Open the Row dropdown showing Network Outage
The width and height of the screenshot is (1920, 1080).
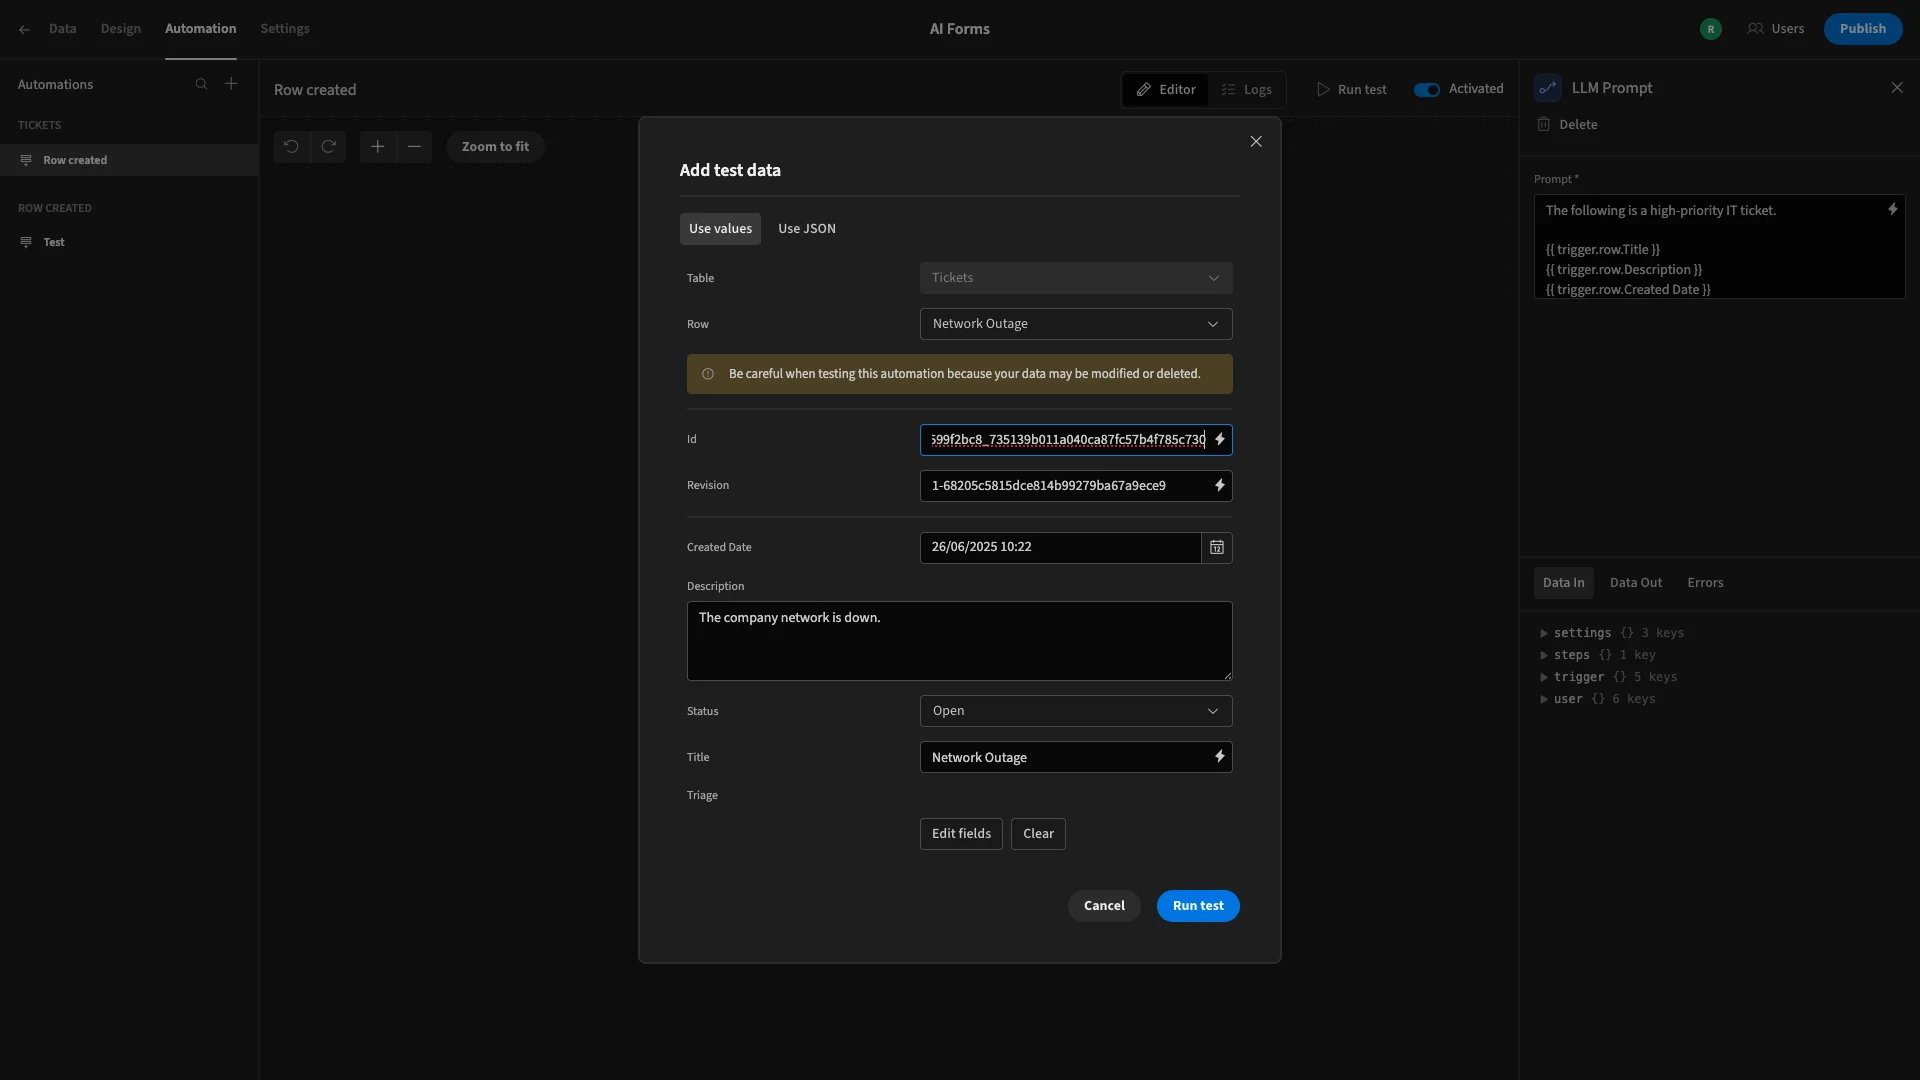tap(1076, 324)
